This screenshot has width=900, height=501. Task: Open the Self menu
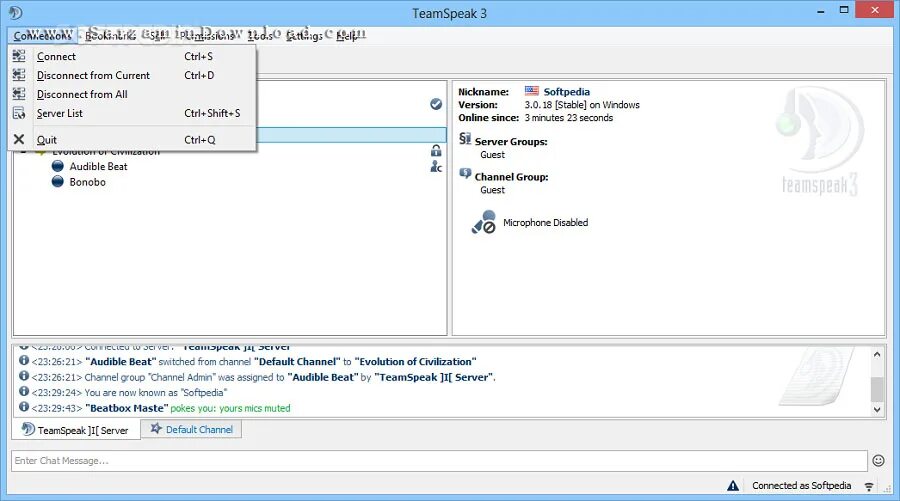[156, 36]
